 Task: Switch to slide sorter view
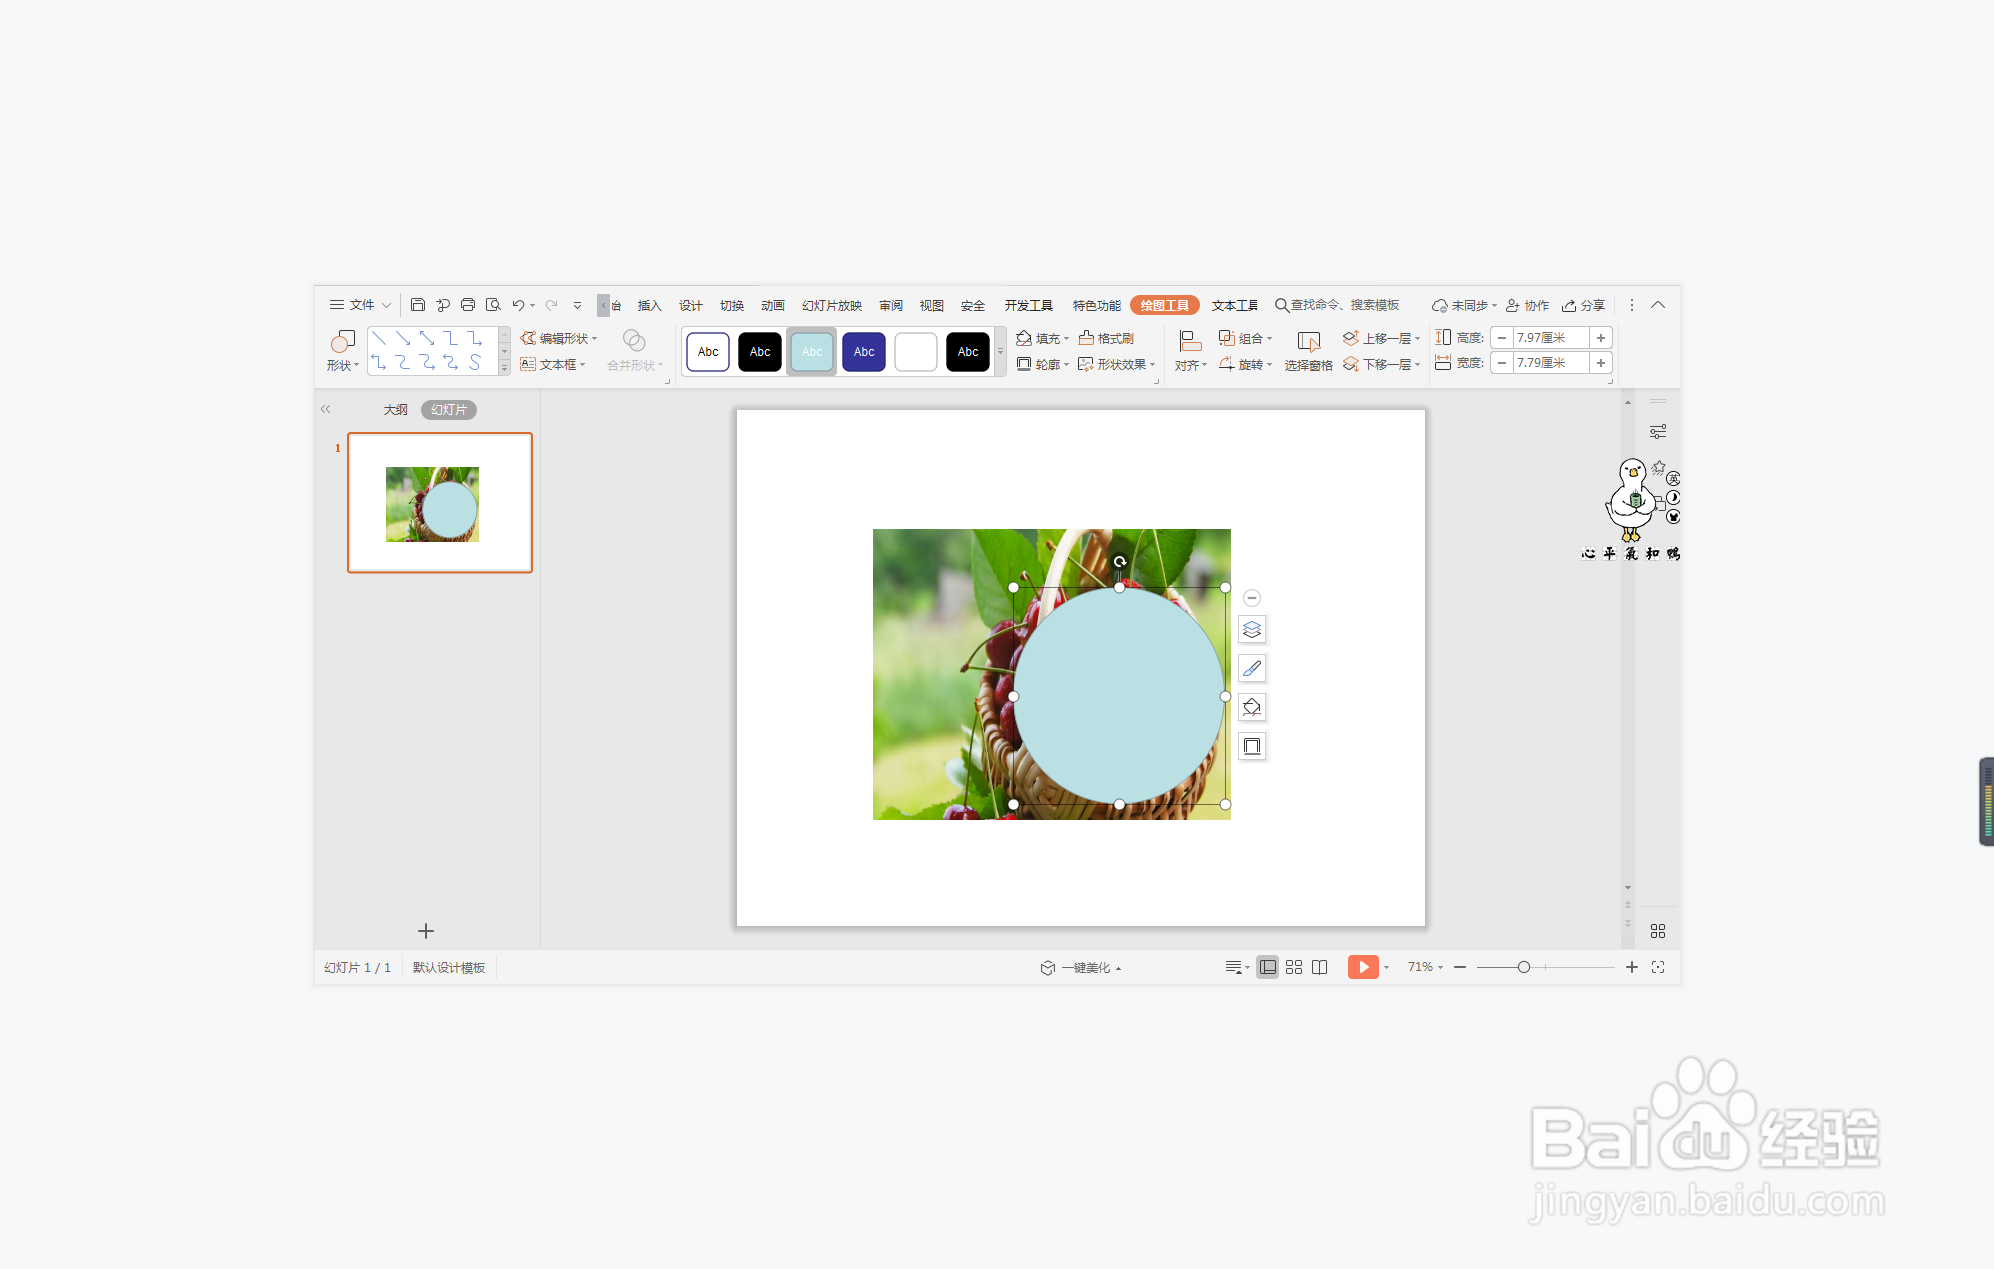pos(1294,967)
